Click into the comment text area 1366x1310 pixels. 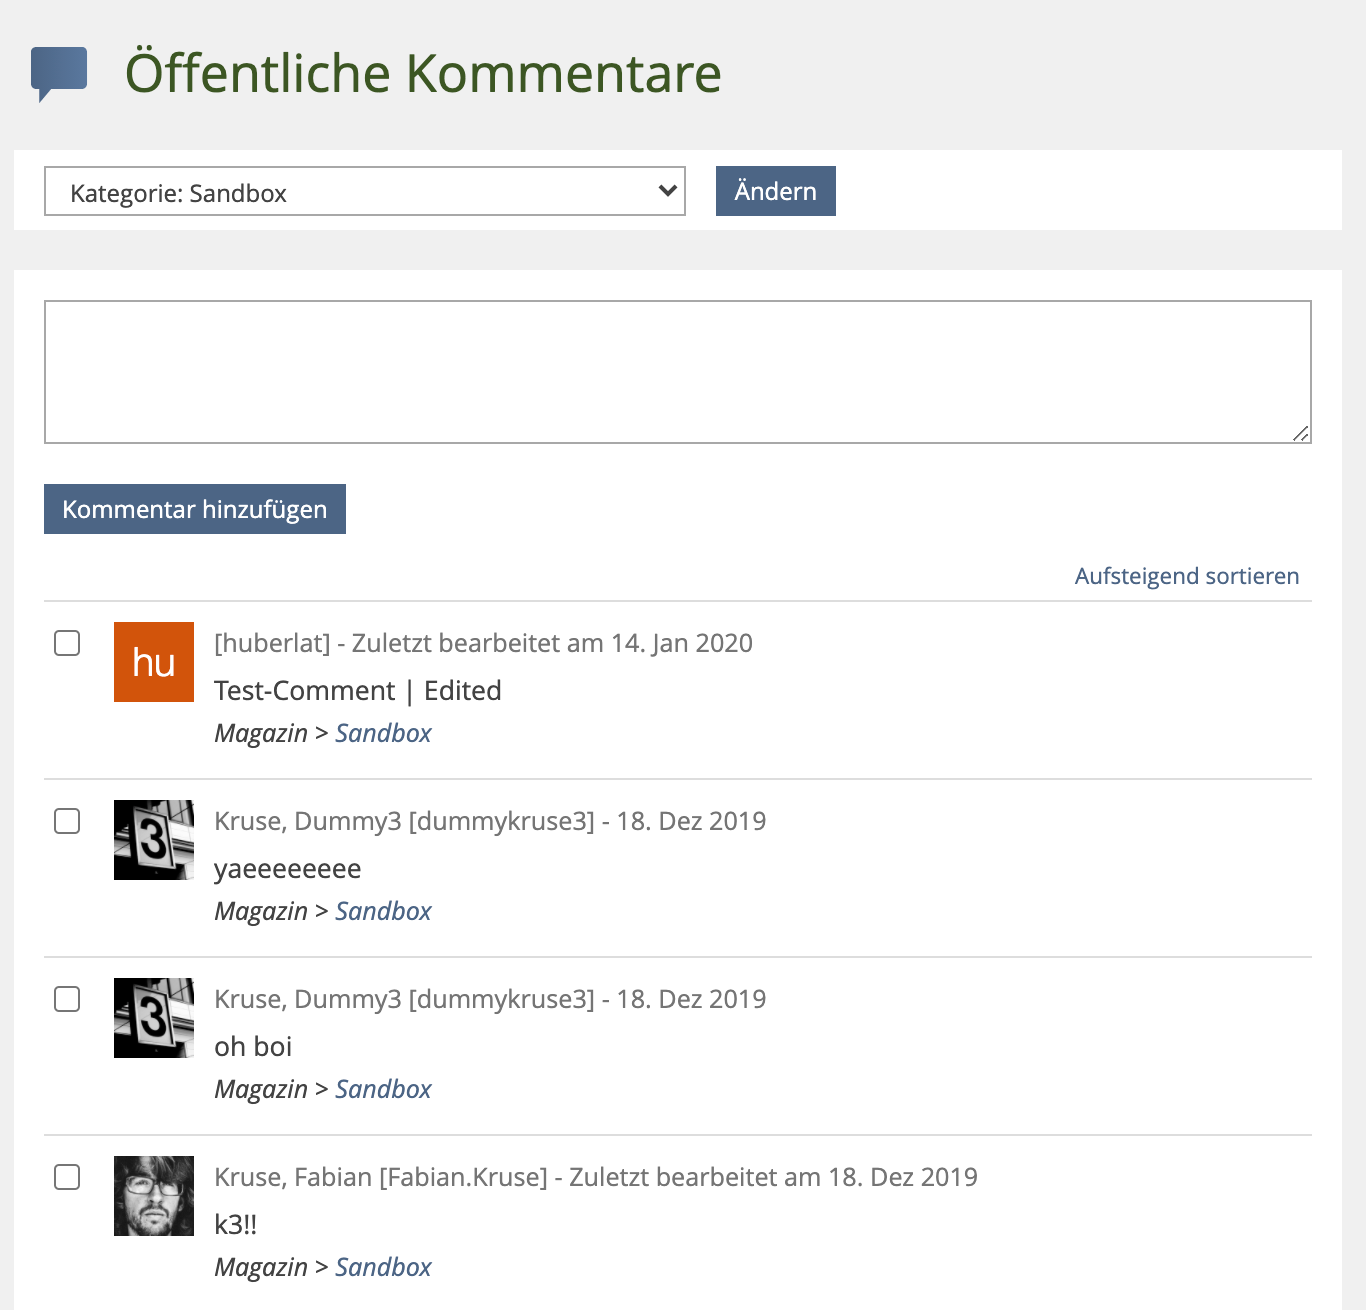[x=677, y=371]
